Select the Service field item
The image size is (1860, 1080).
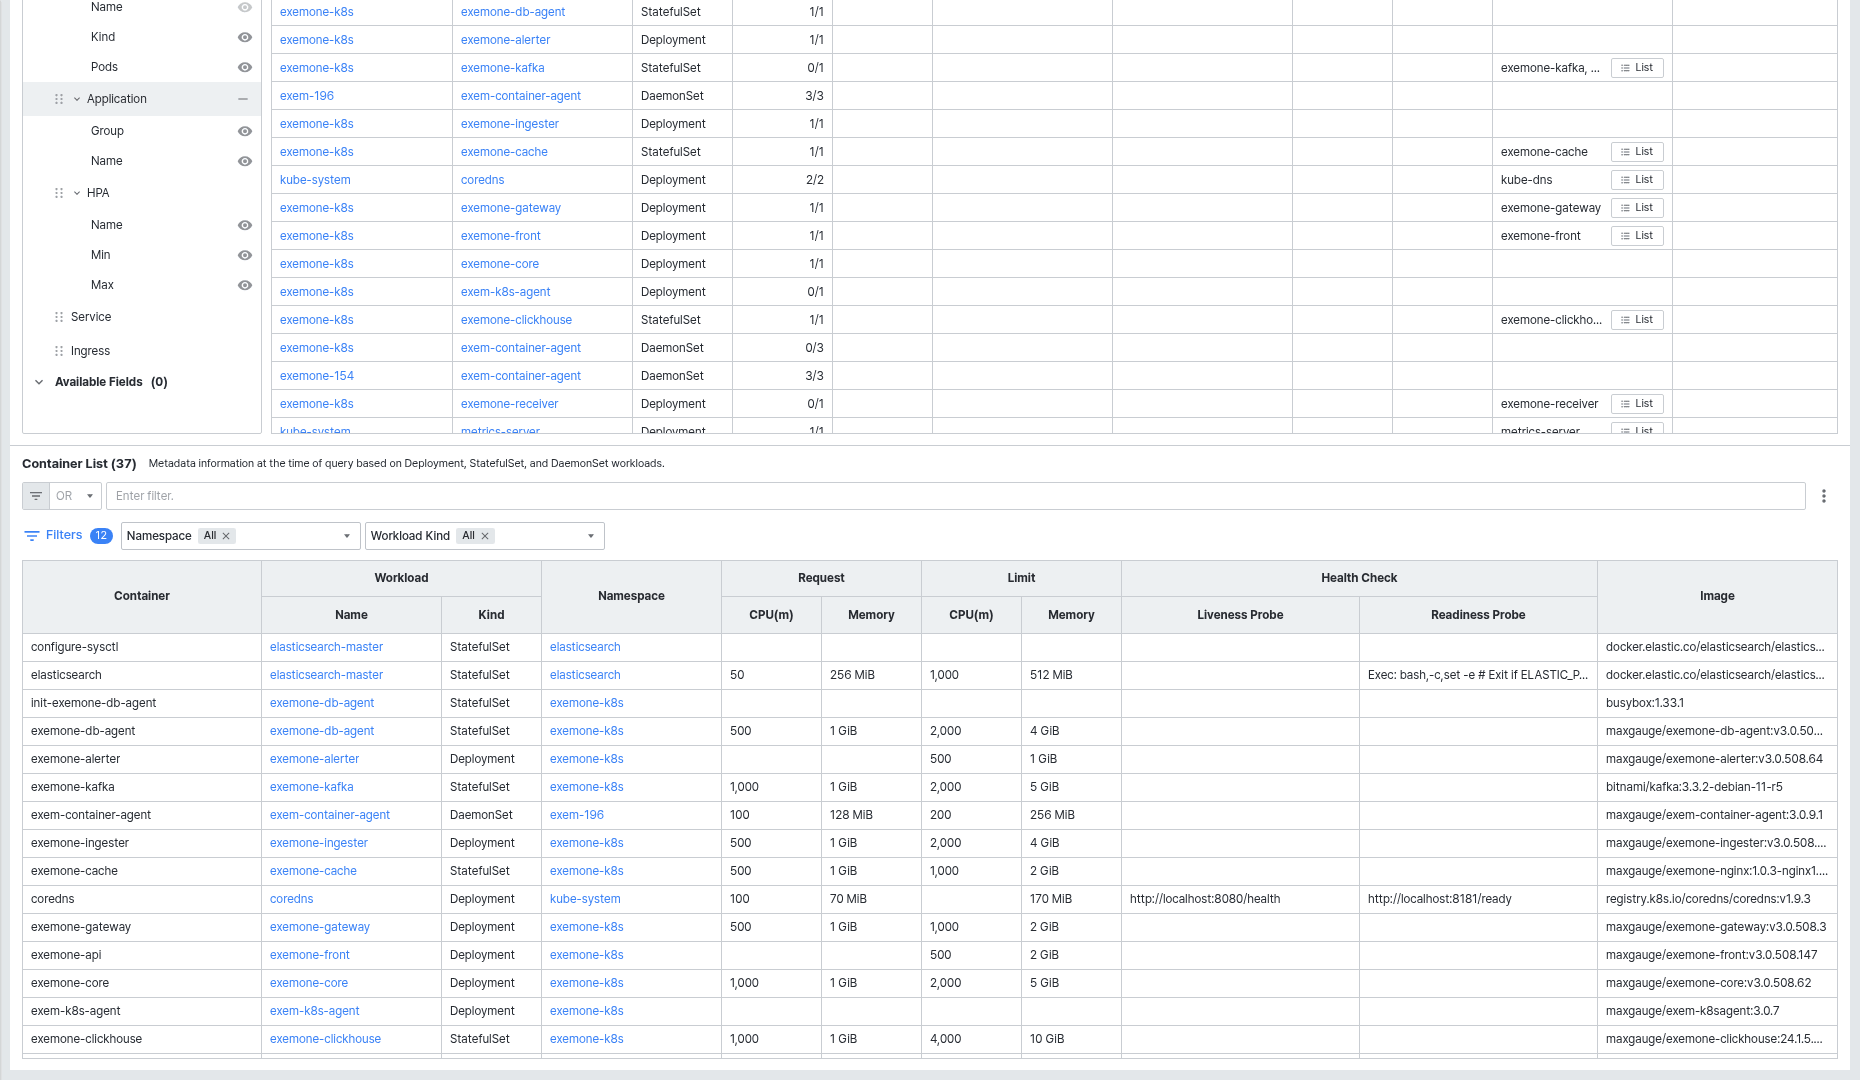coord(91,317)
